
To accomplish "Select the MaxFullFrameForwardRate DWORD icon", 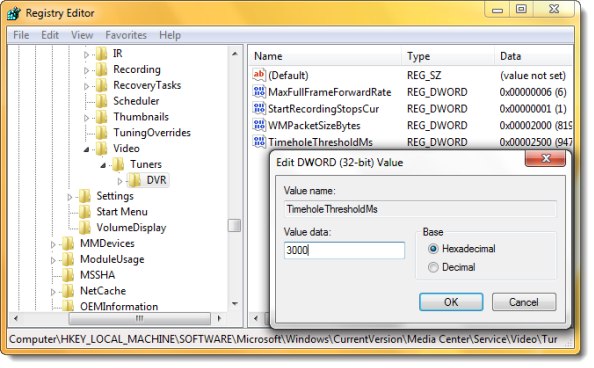I will 259,91.
